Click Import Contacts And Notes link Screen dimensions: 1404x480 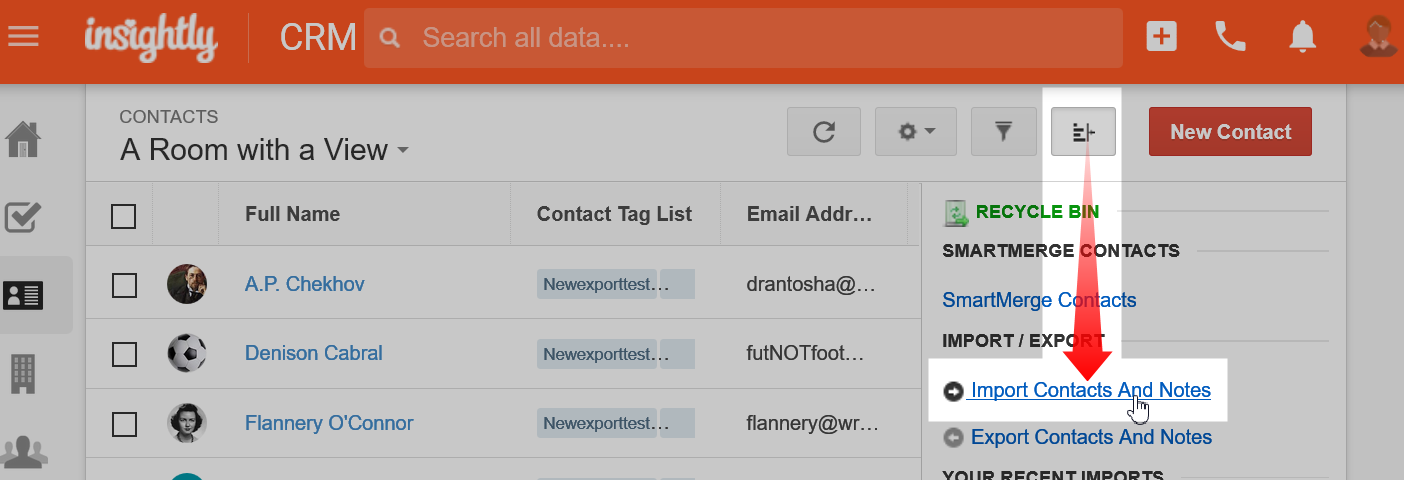tap(1090, 390)
